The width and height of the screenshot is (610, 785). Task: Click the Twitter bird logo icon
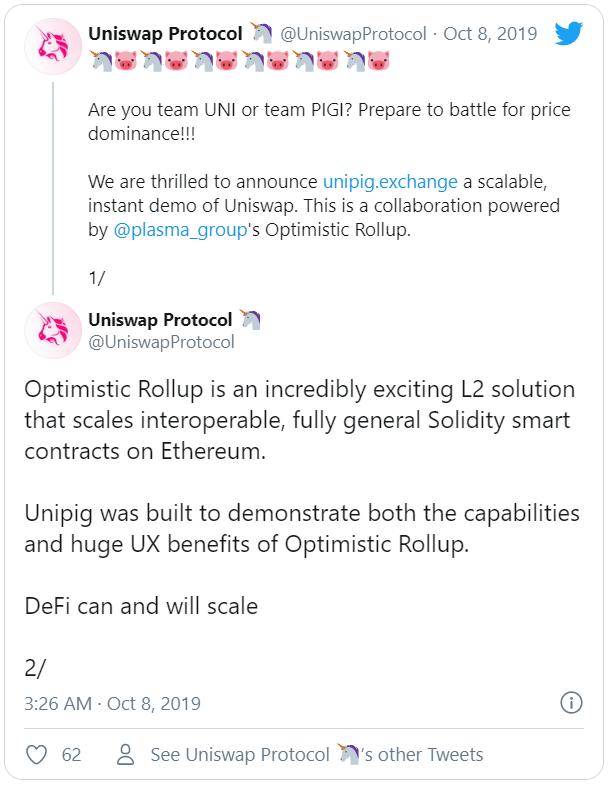(568, 33)
